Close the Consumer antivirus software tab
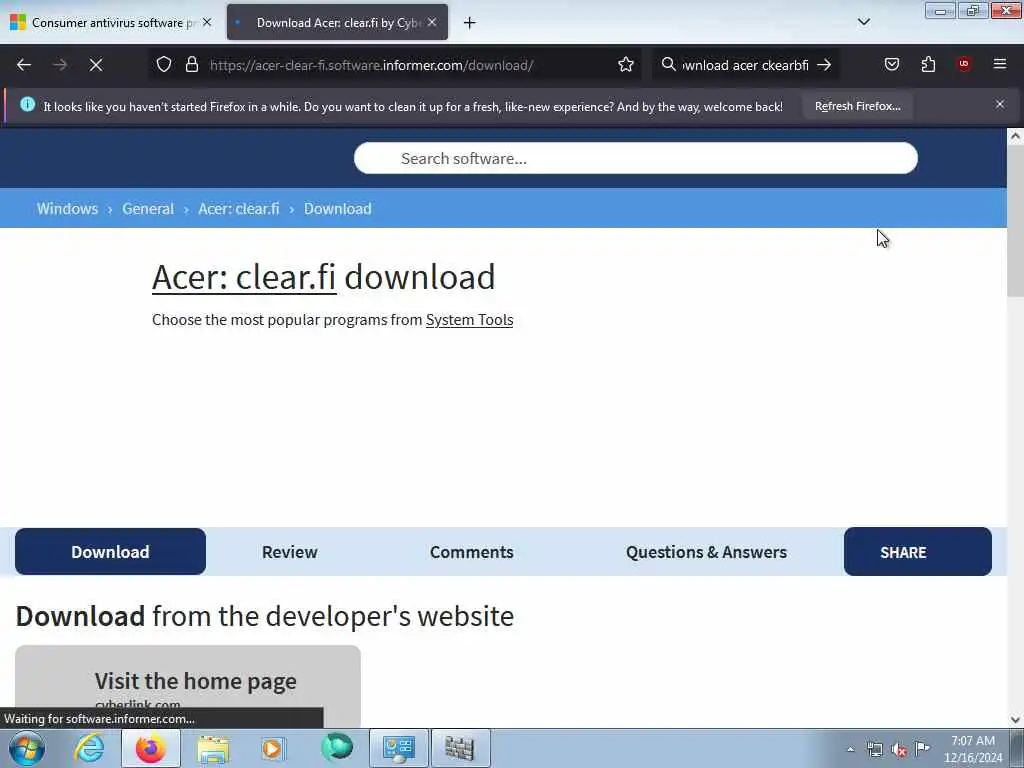1024x768 pixels. tap(207, 22)
